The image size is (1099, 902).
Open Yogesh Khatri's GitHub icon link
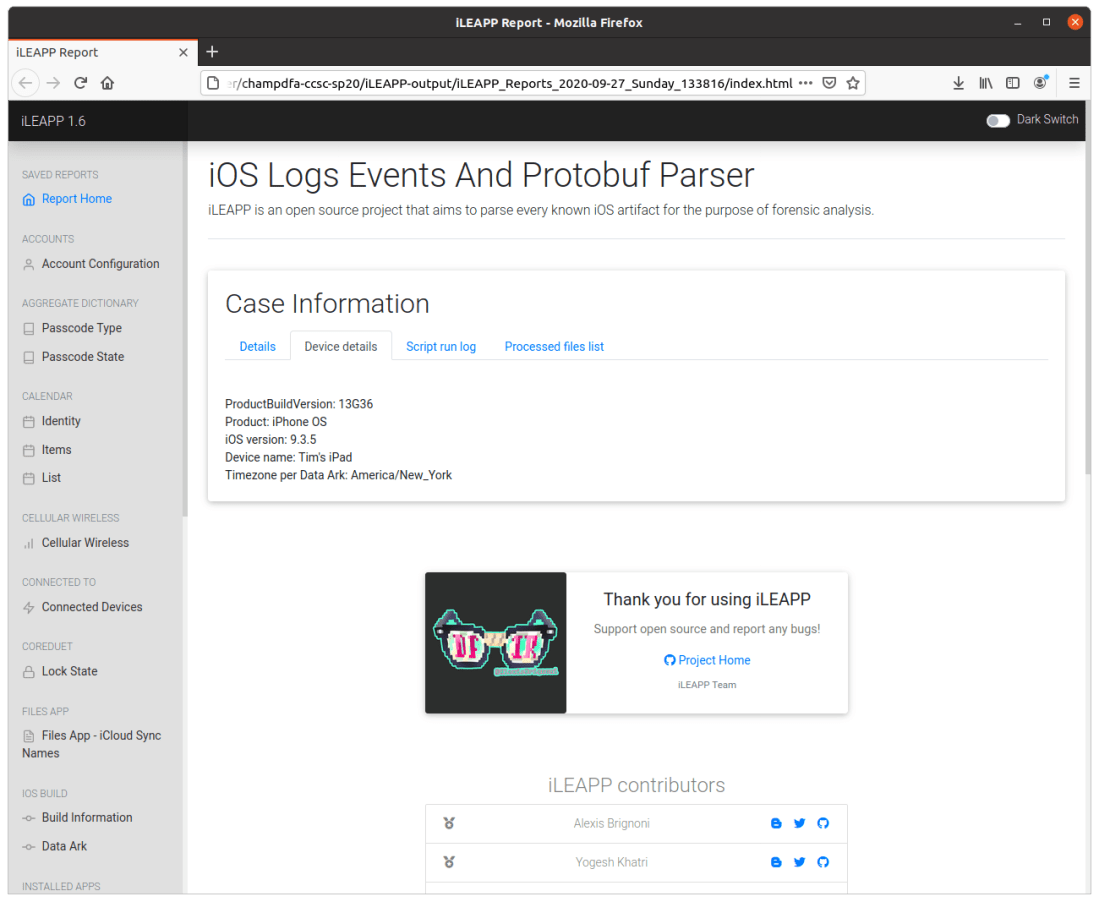click(x=823, y=862)
